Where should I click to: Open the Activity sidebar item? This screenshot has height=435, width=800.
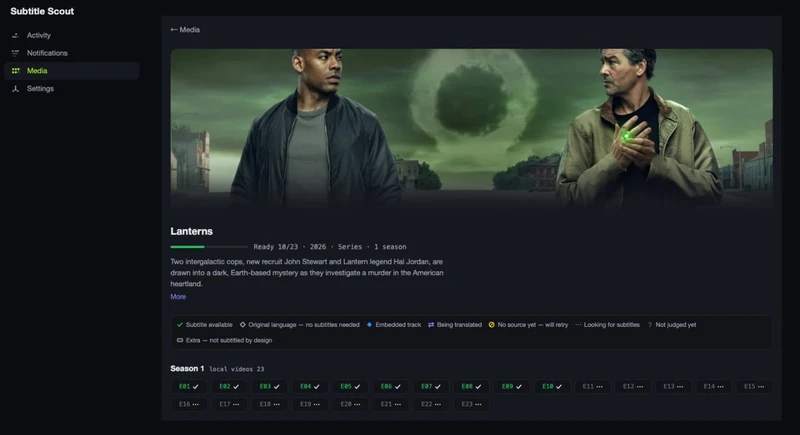[71, 35]
